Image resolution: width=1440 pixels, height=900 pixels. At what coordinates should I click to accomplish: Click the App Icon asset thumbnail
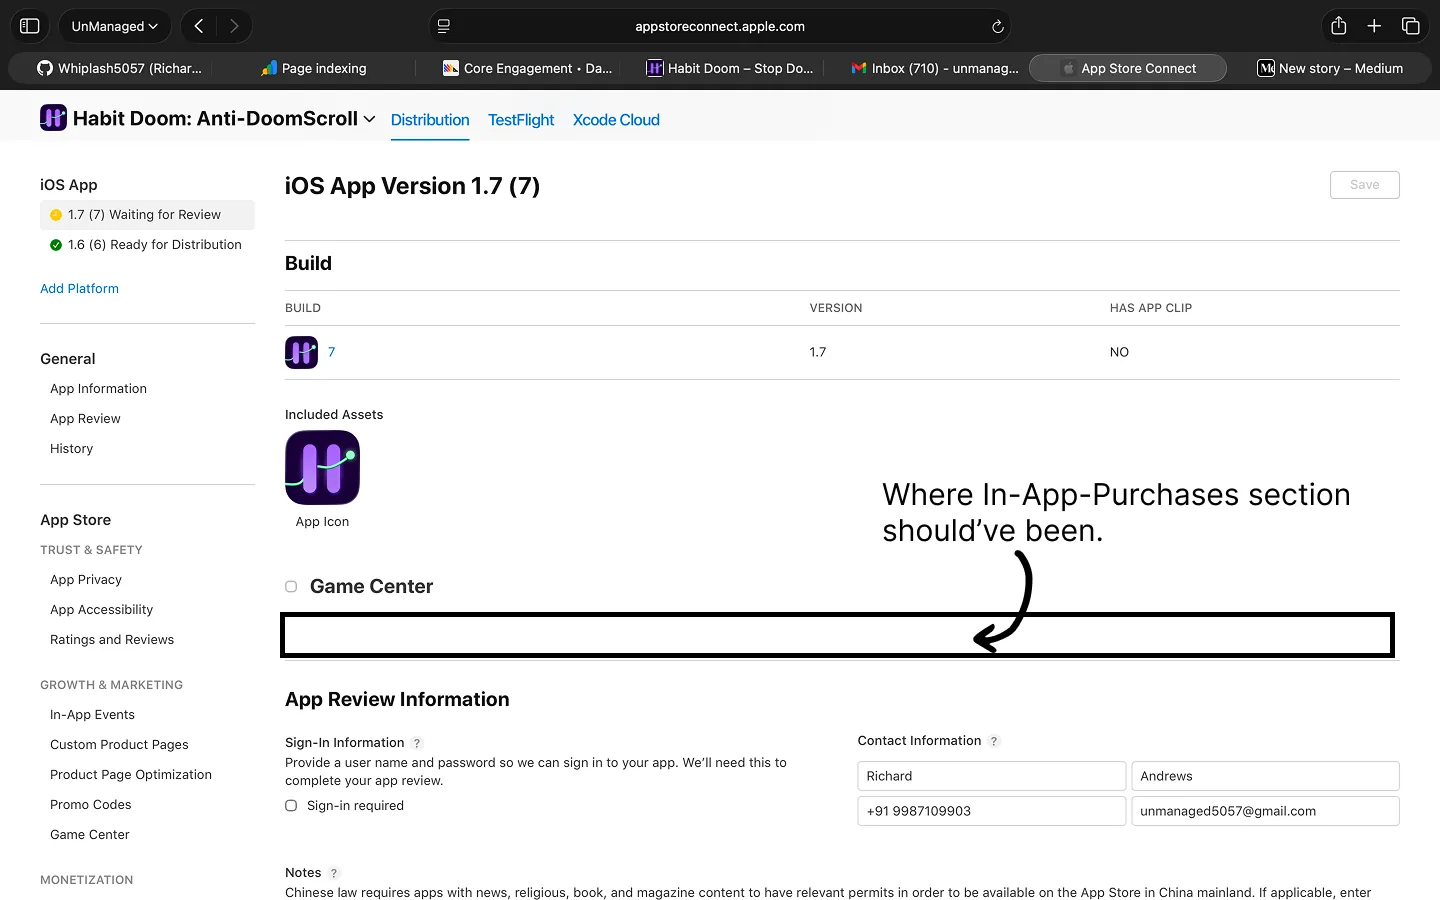click(322, 467)
